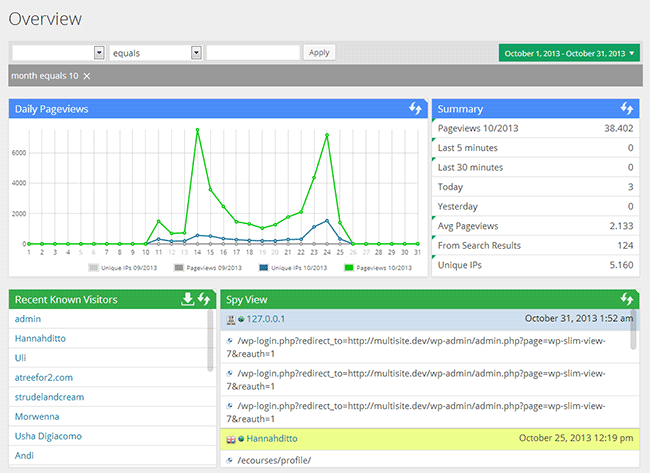Click the 'Pageviews 10/2013' summary row
Screen dimensions: 650x473
coord(536,128)
